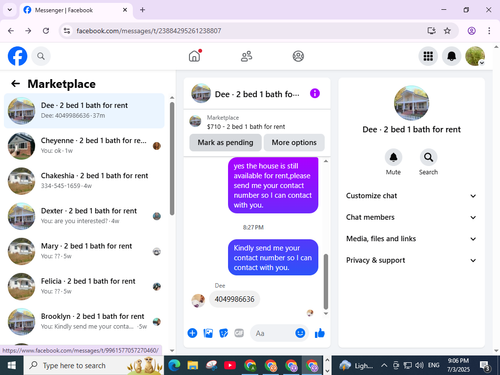Reload the page
Image resolution: width=500 pixels, height=375 pixels.
click(x=46, y=31)
